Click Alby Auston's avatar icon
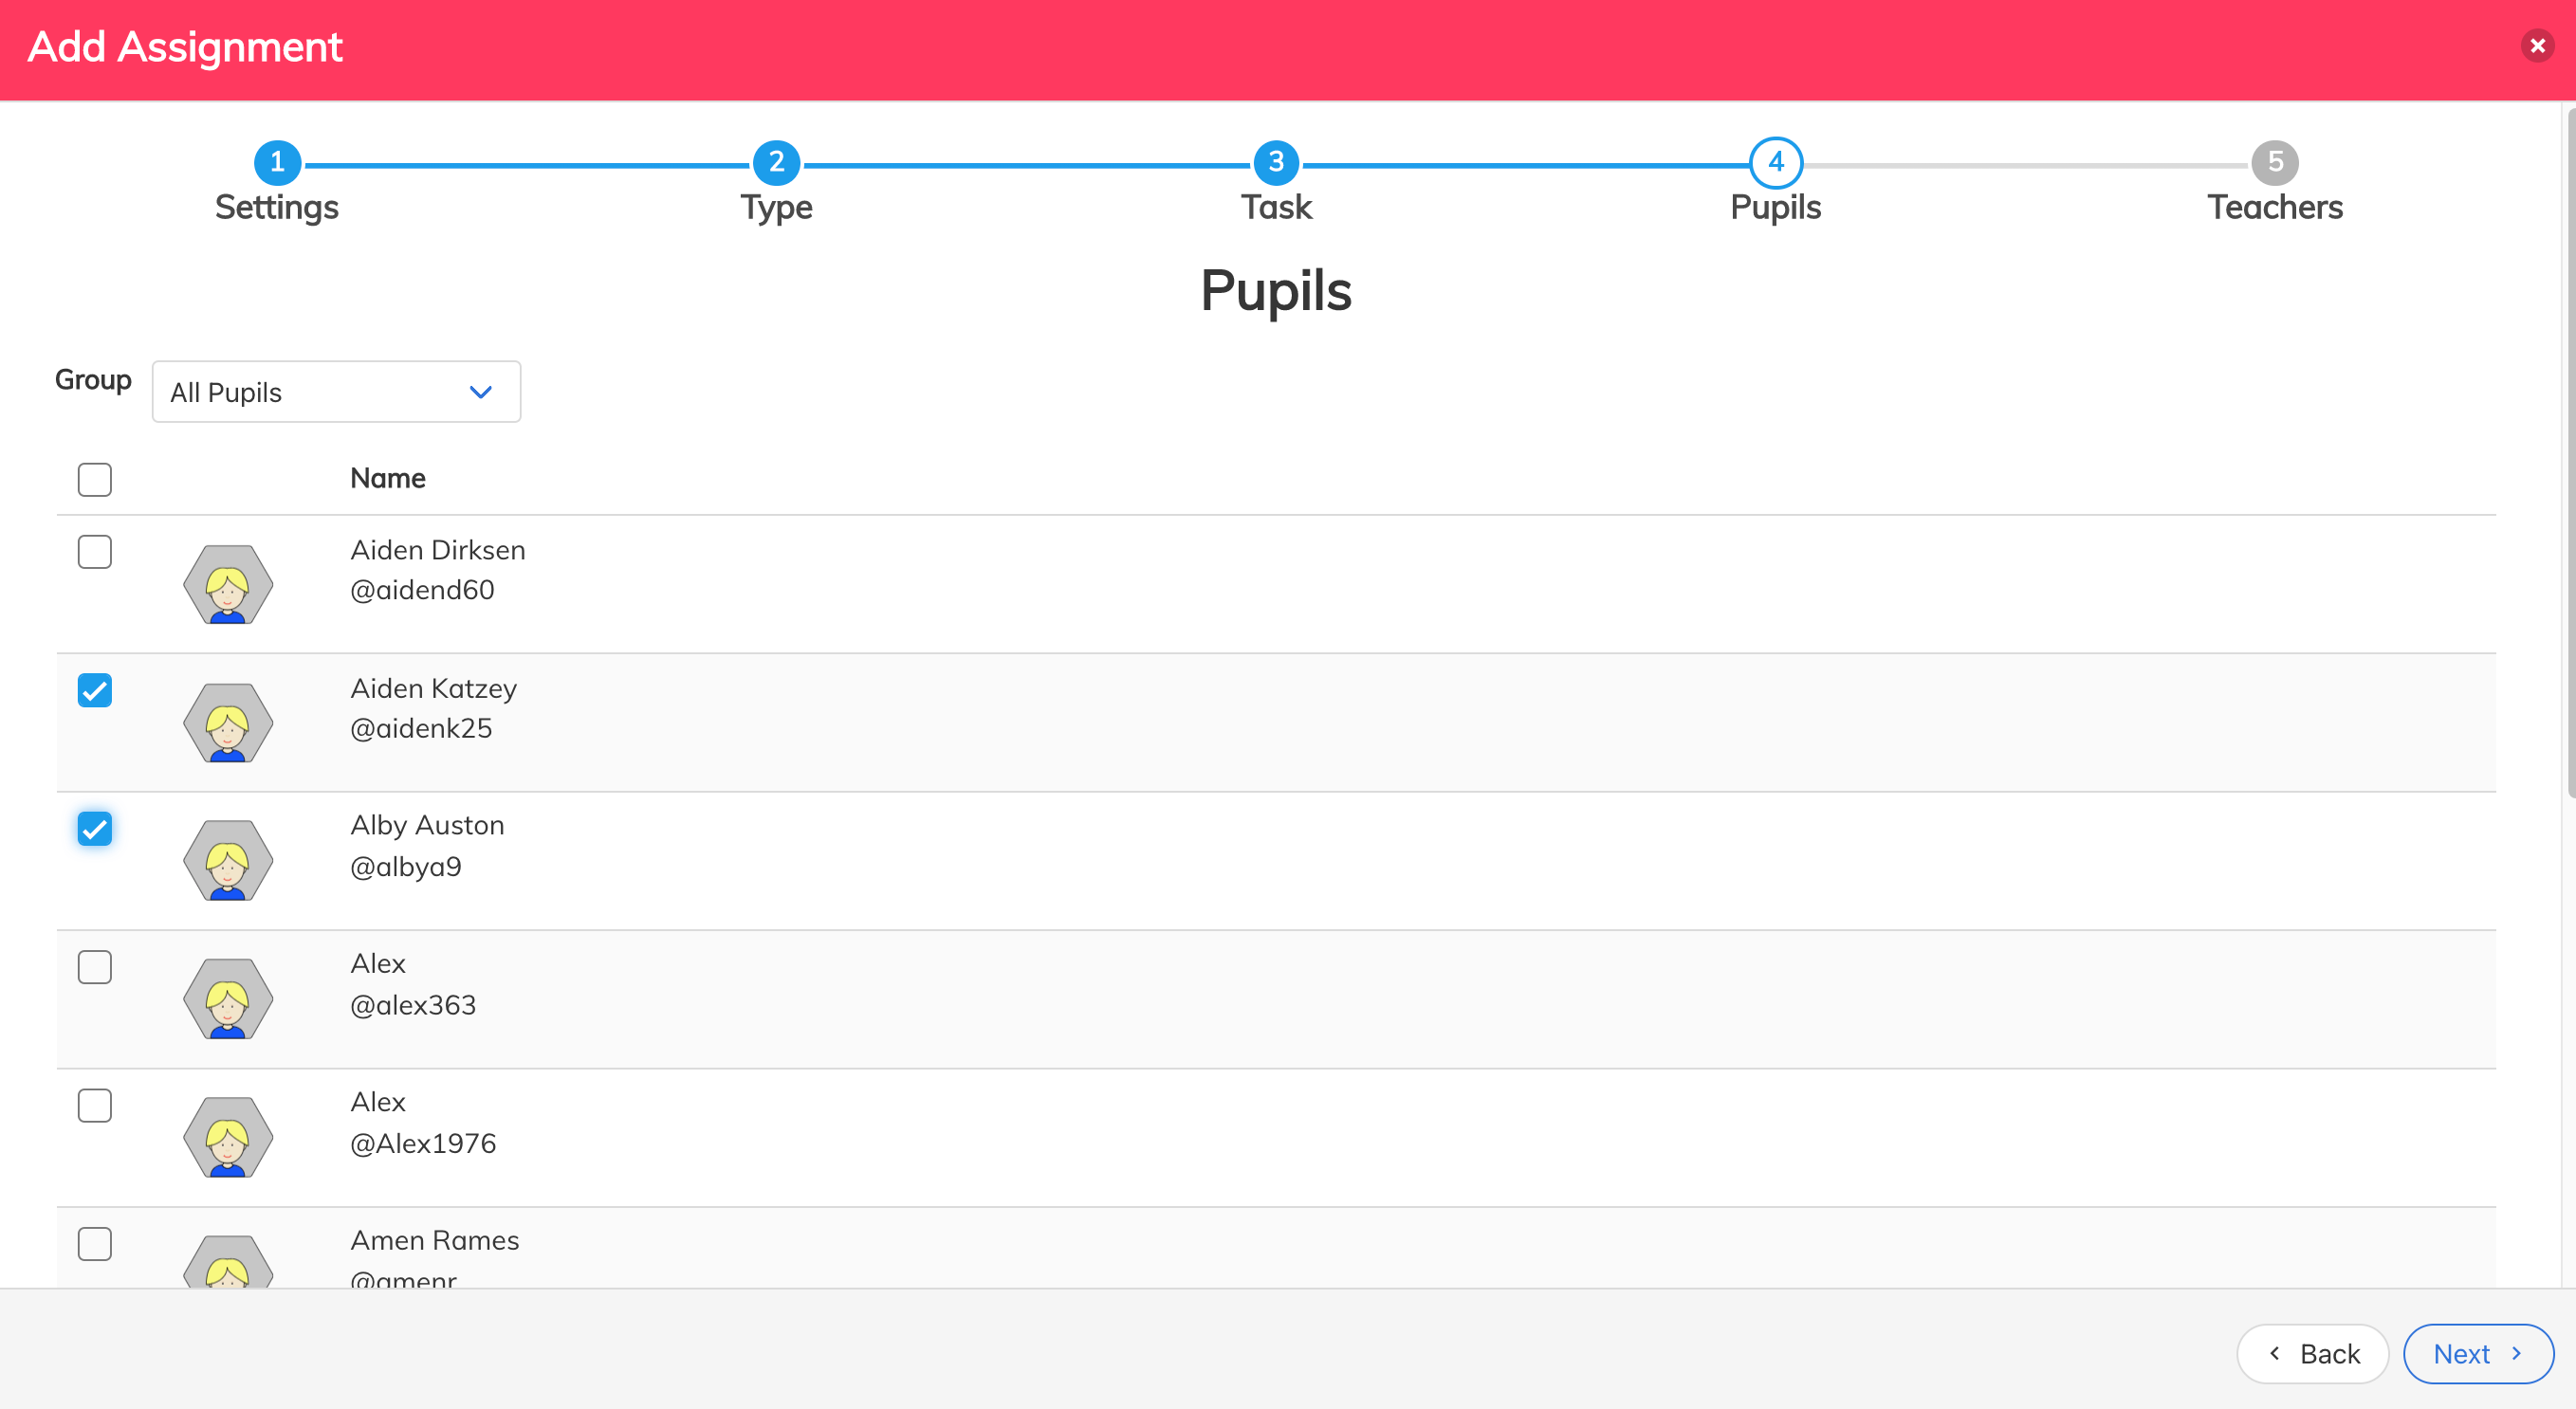This screenshot has height=1409, width=2576. [228, 861]
